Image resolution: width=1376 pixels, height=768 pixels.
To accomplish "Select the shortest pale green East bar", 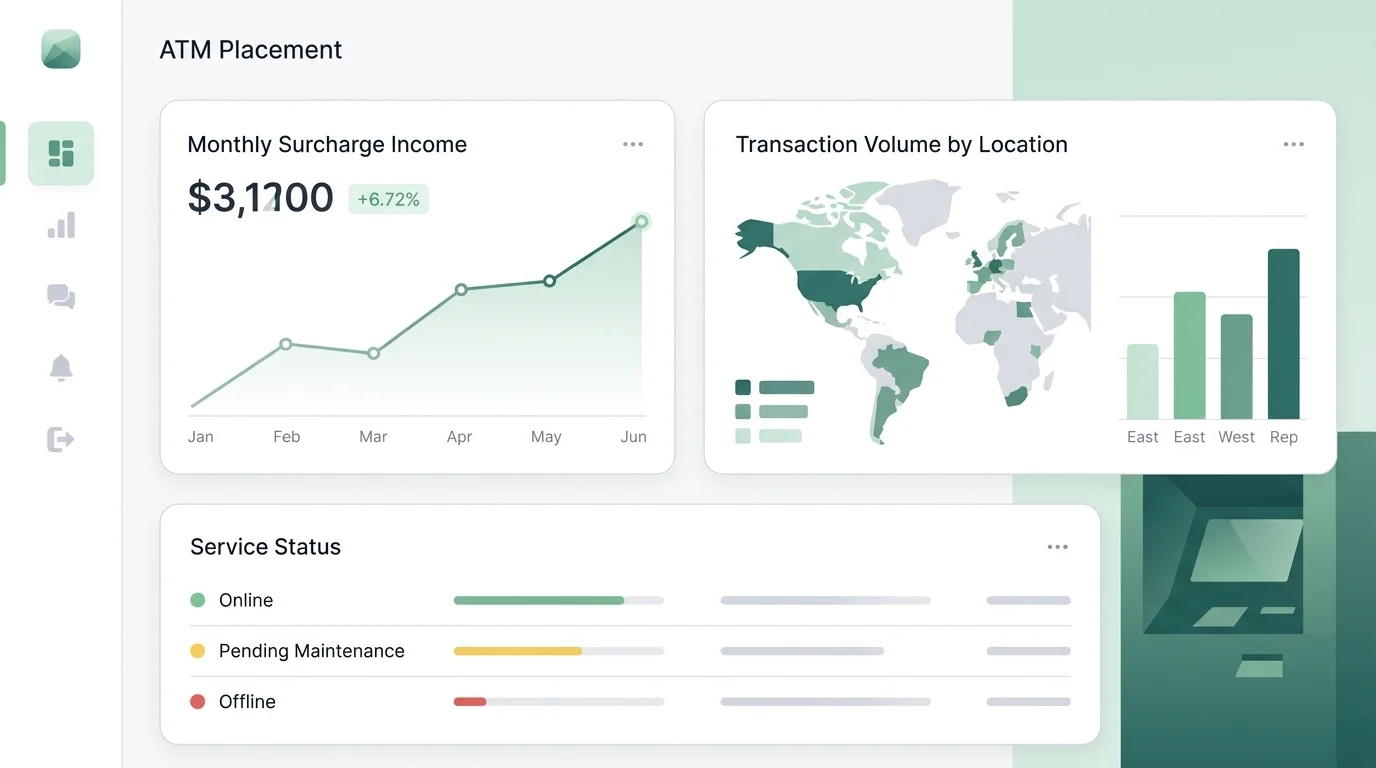I will tap(1143, 382).
